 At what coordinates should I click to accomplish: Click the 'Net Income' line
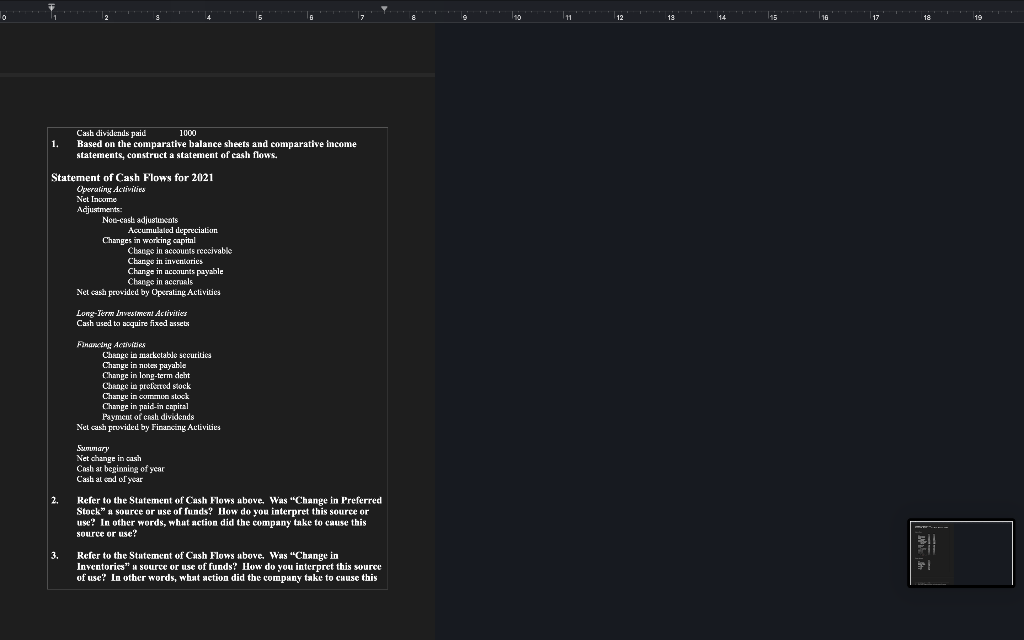tap(96, 199)
